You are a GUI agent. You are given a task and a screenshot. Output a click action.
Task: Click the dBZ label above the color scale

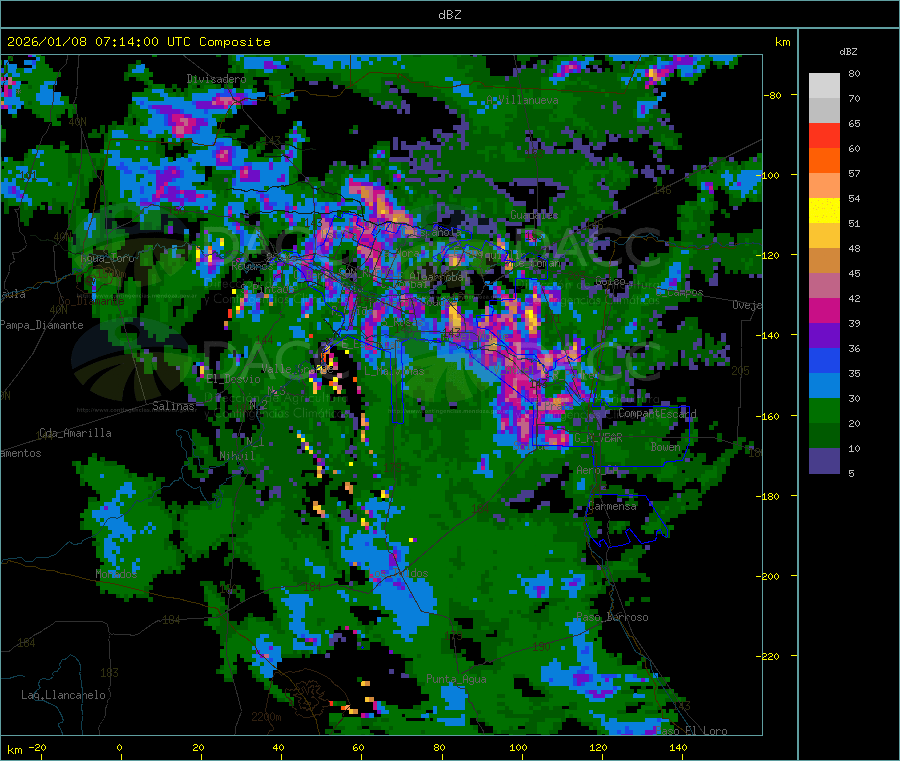[x=848, y=52]
